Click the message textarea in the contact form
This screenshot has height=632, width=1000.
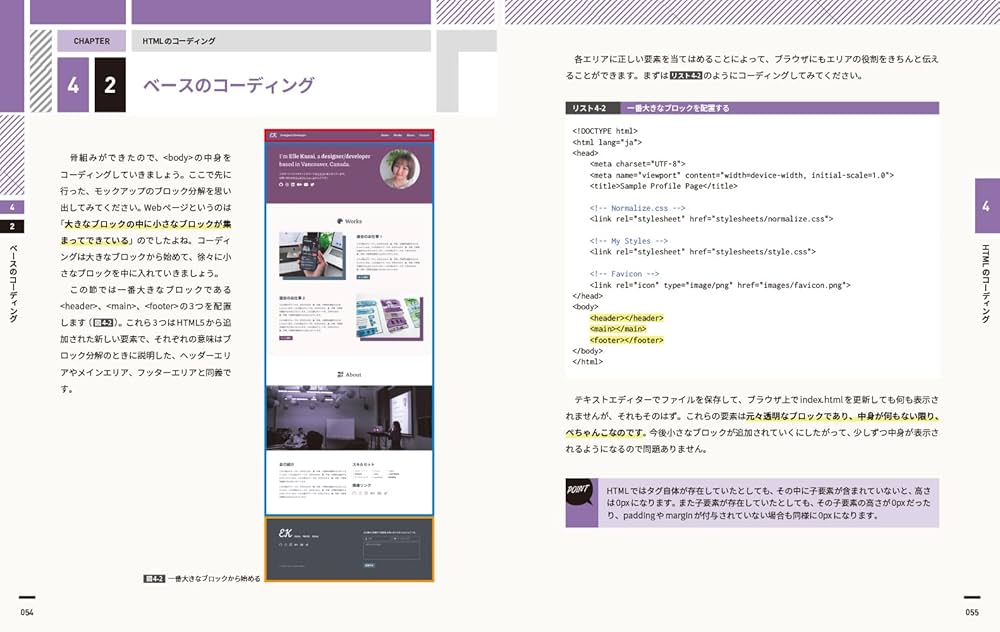(x=391, y=551)
